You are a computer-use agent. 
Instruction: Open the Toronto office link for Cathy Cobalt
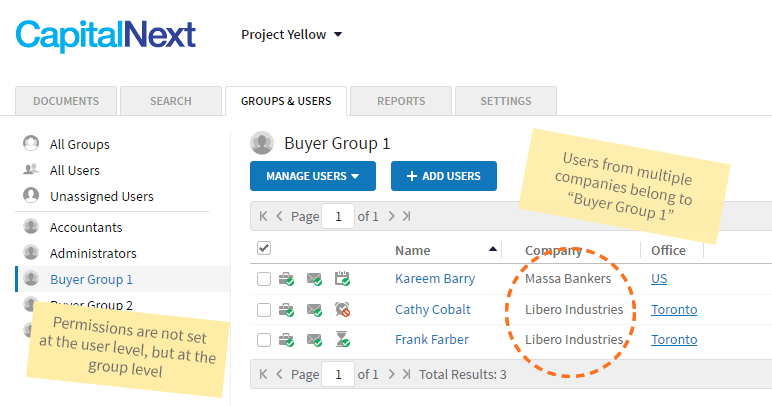point(674,310)
